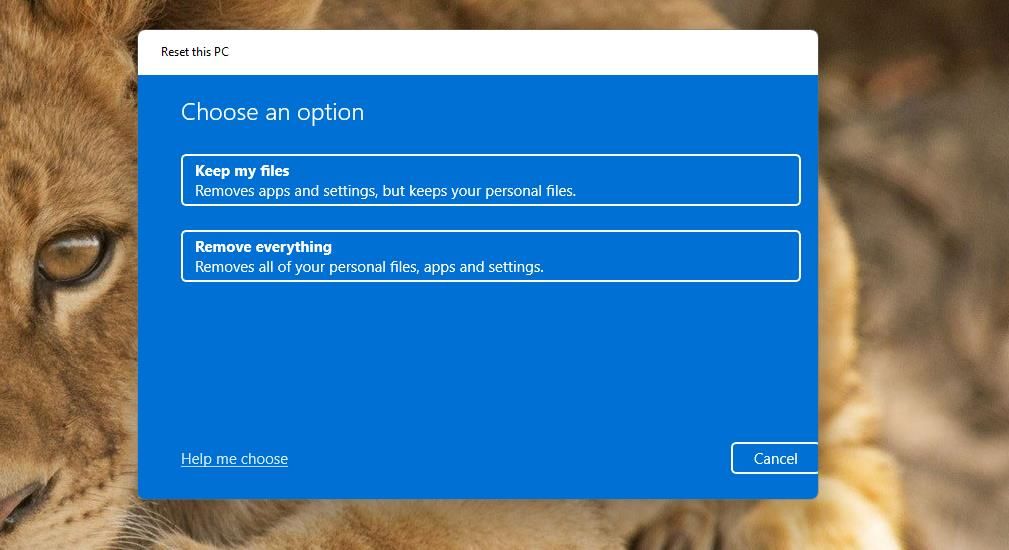1009x550 pixels.
Task: Click desktop wallpaper below the dialog
Action: click(480, 526)
